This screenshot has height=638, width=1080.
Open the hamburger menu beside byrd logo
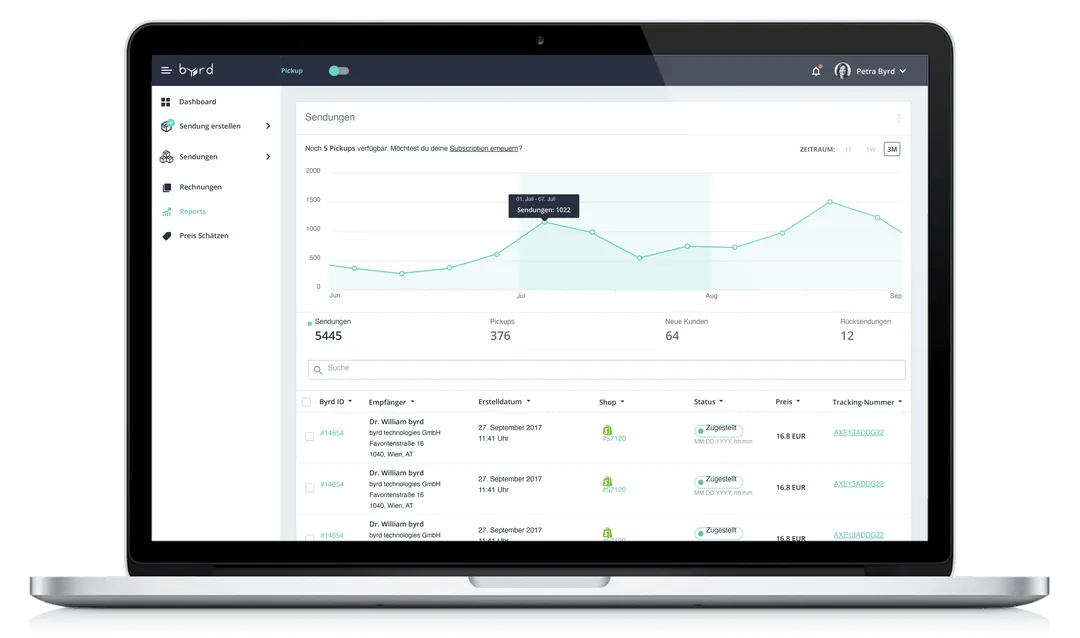[x=166, y=70]
